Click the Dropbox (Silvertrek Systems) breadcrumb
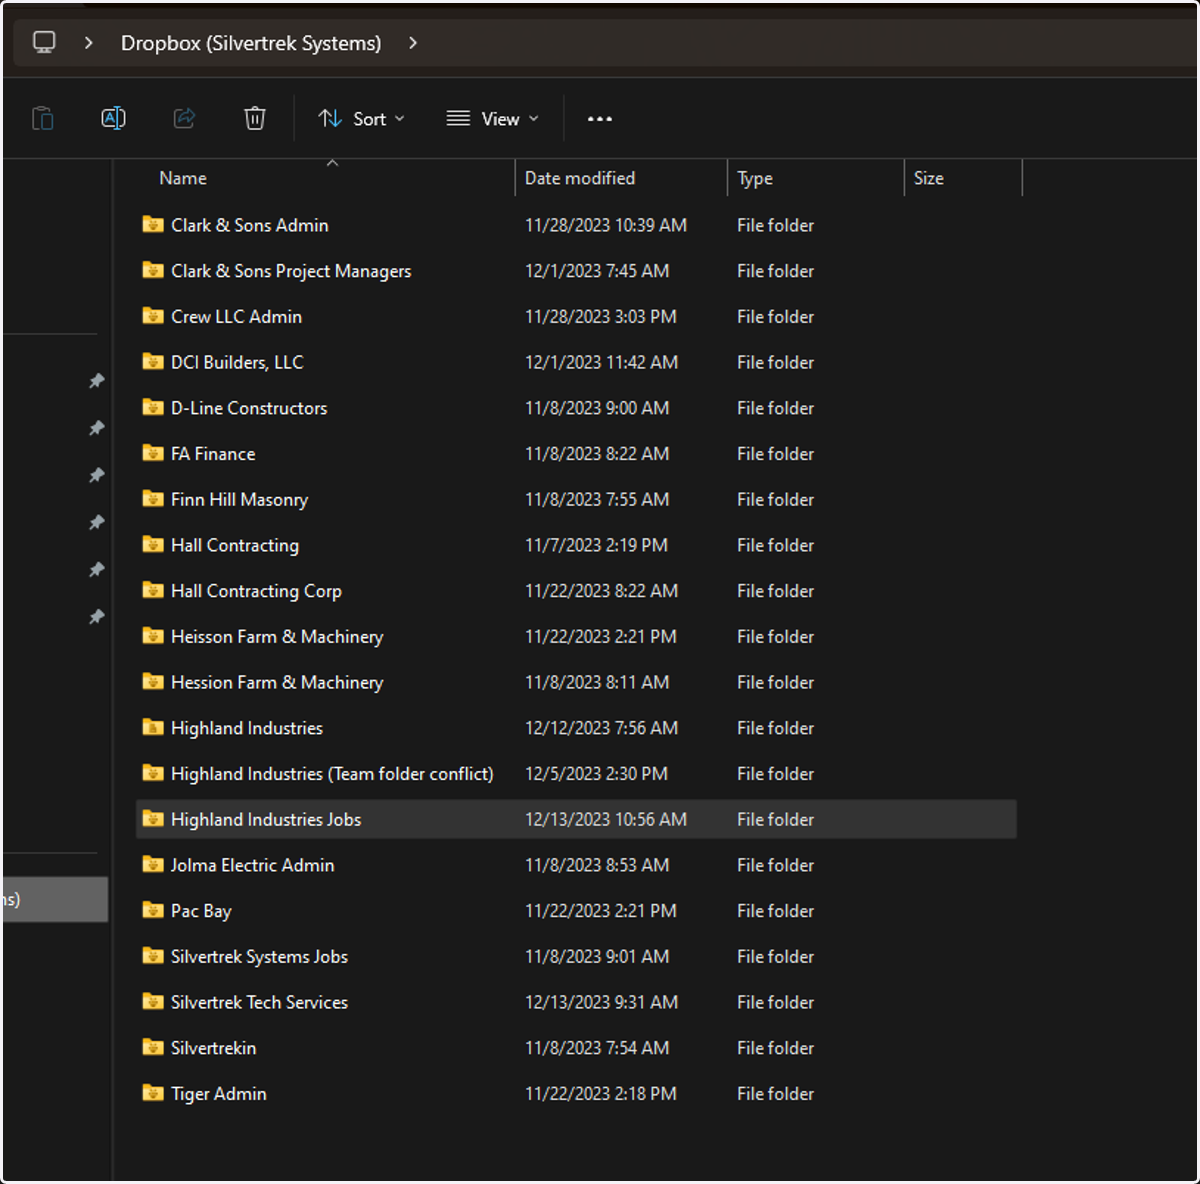Image resolution: width=1200 pixels, height=1184 pixels. tap(251, 43)
